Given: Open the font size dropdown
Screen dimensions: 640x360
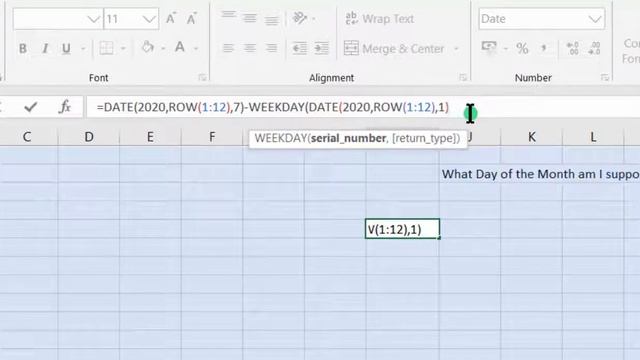Looking at the screenshot, I should (x=149, y=19).
